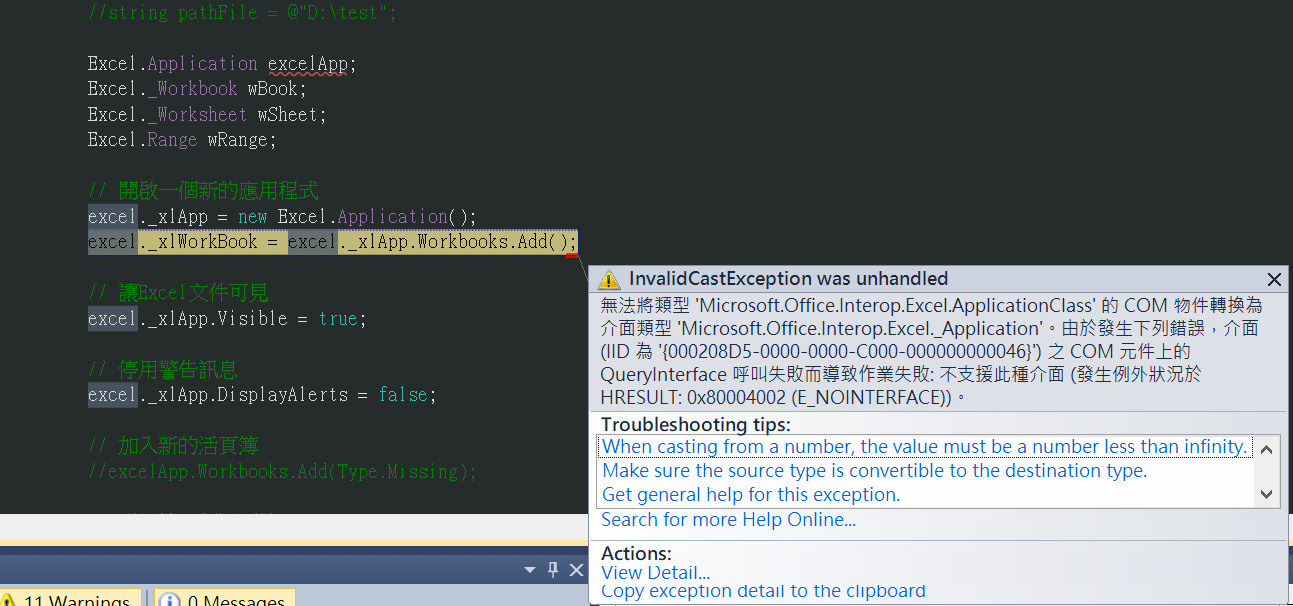Click the 'Excel._Worksheet wSheet;' line
Viewport: 1293px width, 606px height.
coord(207,115)
